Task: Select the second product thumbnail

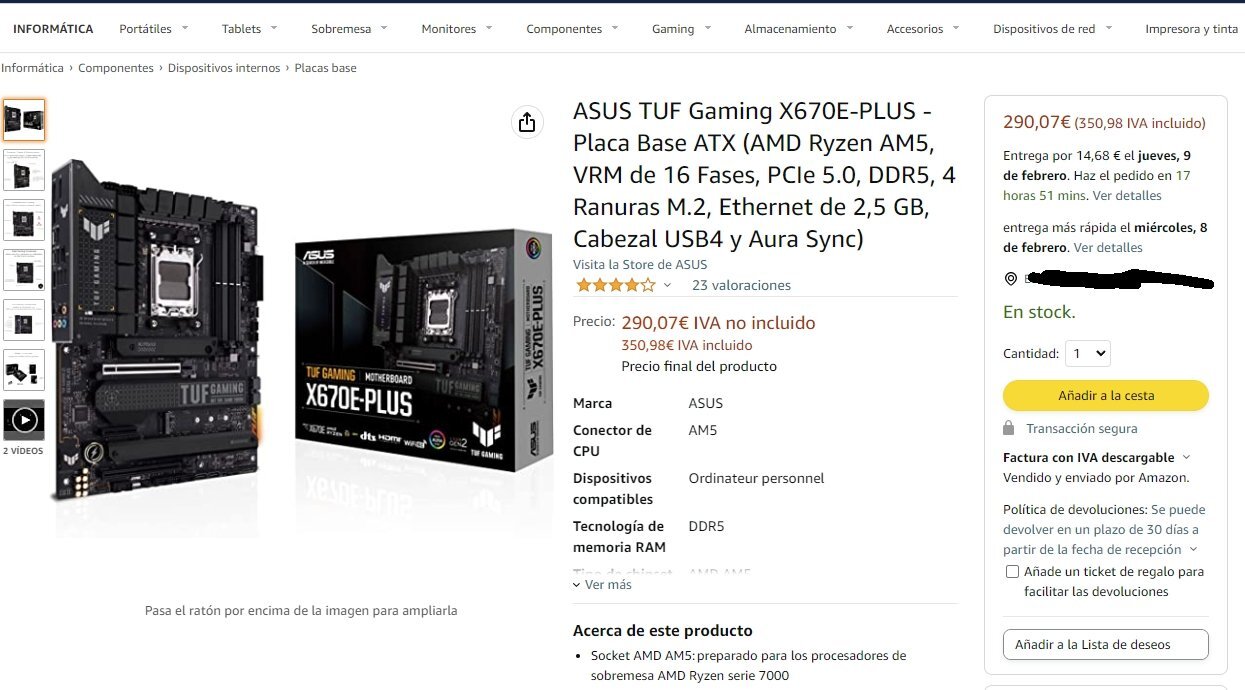Action: click(x=24, y=170)
